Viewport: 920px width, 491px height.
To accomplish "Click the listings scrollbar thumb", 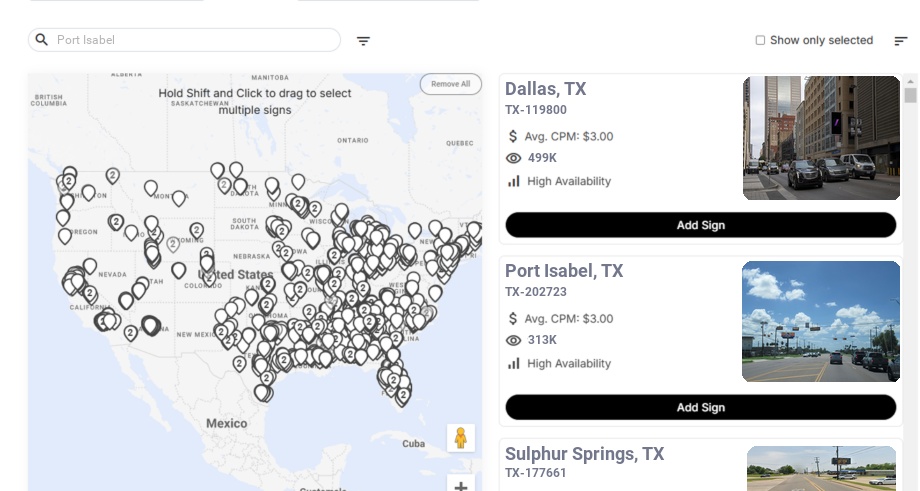I will pos(910,95).
